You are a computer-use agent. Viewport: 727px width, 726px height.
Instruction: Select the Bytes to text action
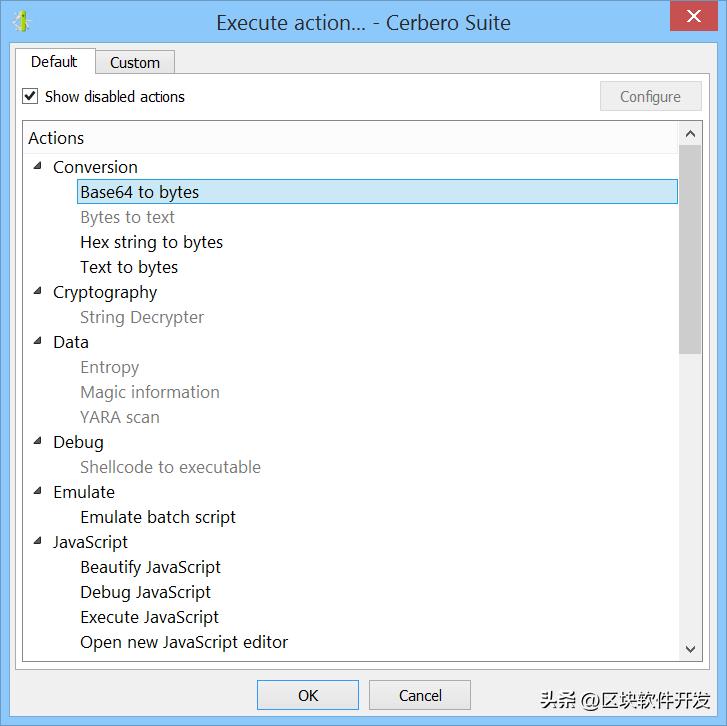(128, 217)
